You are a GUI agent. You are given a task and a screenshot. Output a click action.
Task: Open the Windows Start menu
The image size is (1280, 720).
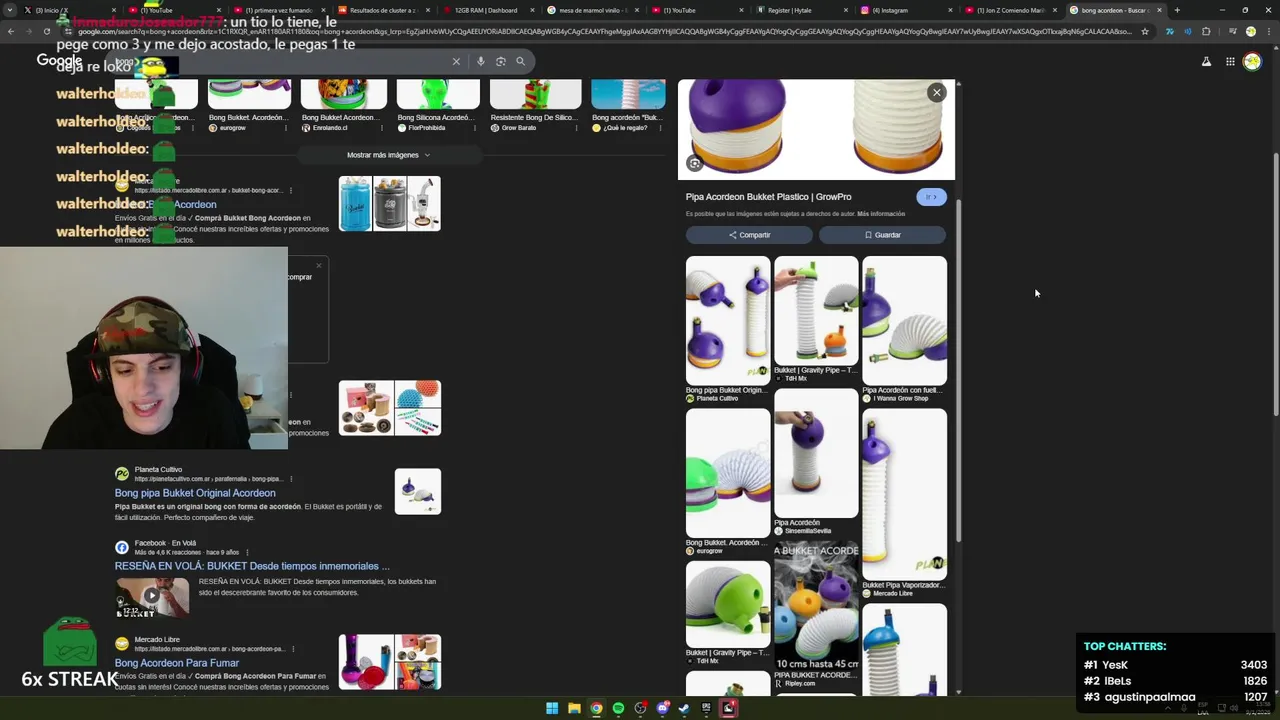pyautogui.click(x=552, y=708)
